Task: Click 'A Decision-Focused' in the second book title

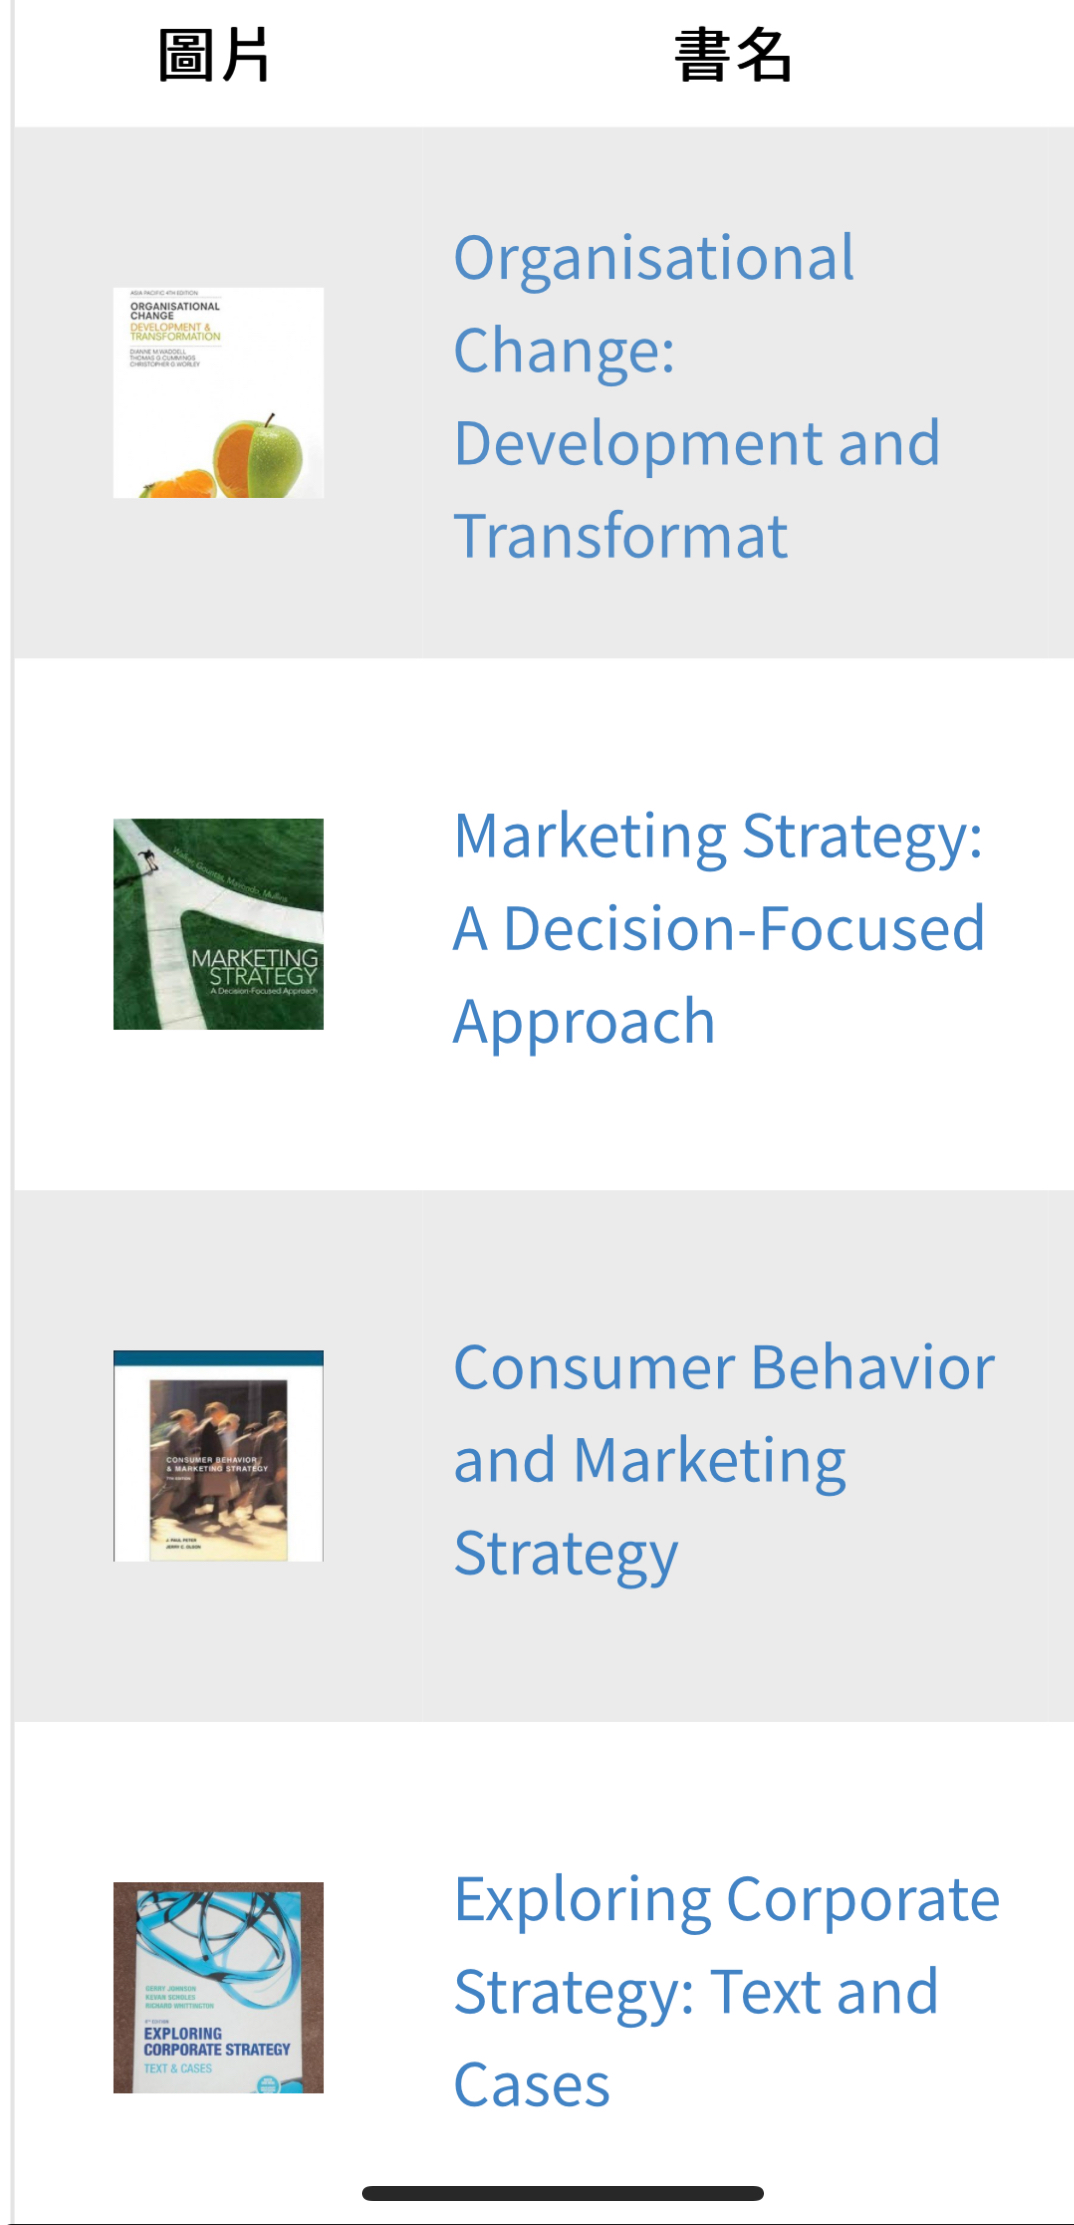Action: click(x=719, y=929)
